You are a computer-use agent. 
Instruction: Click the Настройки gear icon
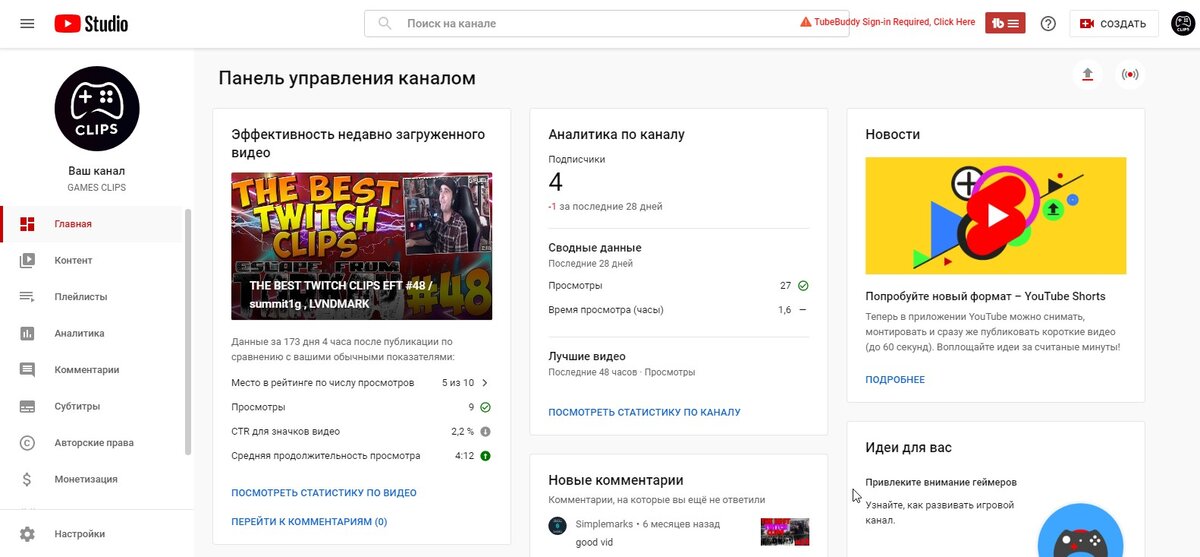(x=27, y=534)
